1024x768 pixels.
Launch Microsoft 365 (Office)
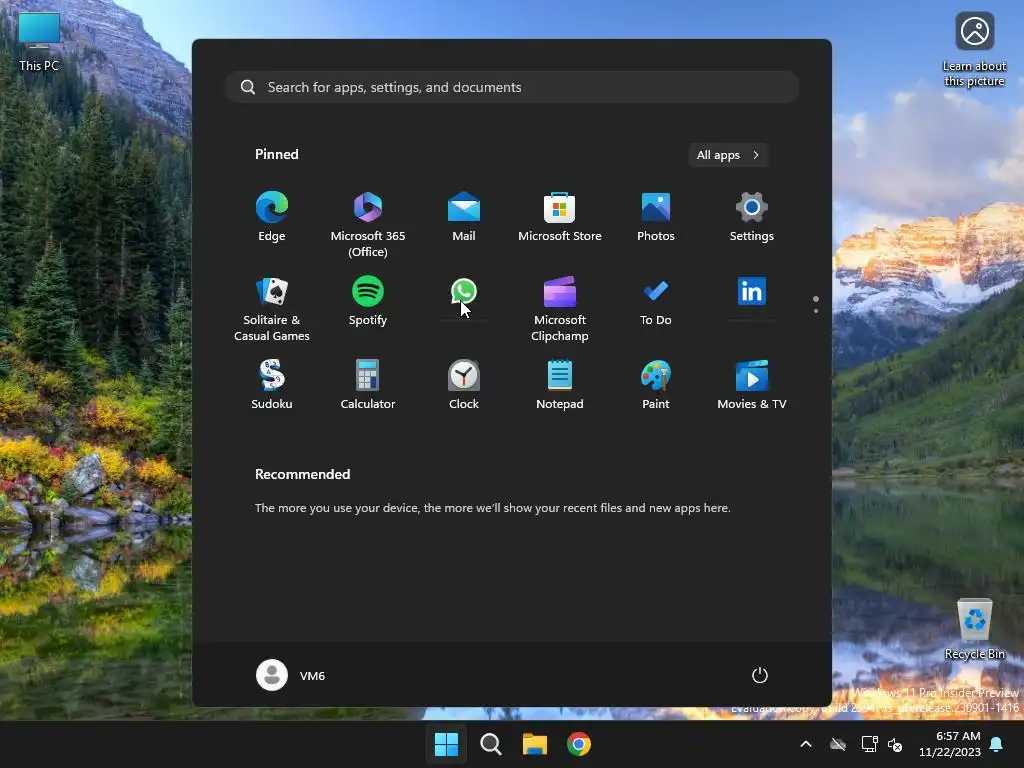(x=368, y=225)
